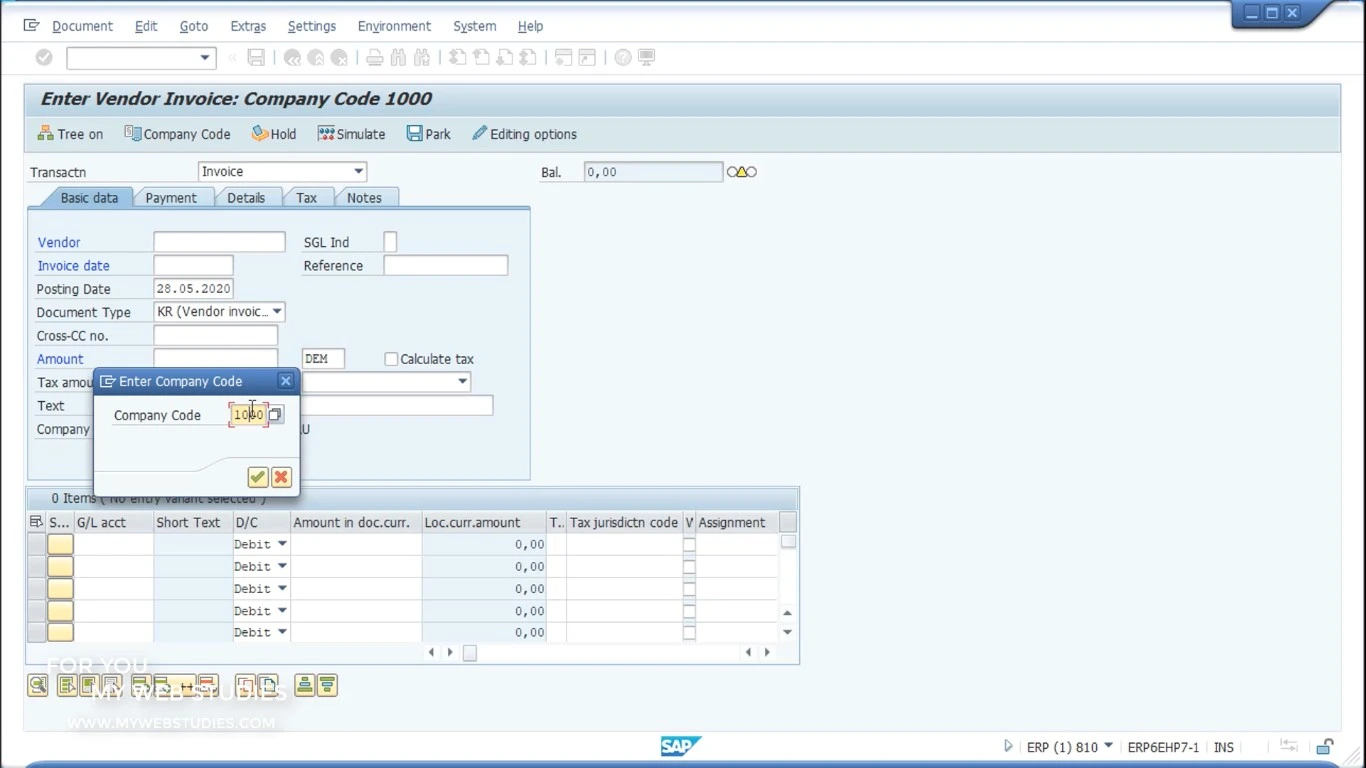Viewport: 1366px width, 768px height.
Task: Tick the V checkbox in first item row
Action: 689,544
